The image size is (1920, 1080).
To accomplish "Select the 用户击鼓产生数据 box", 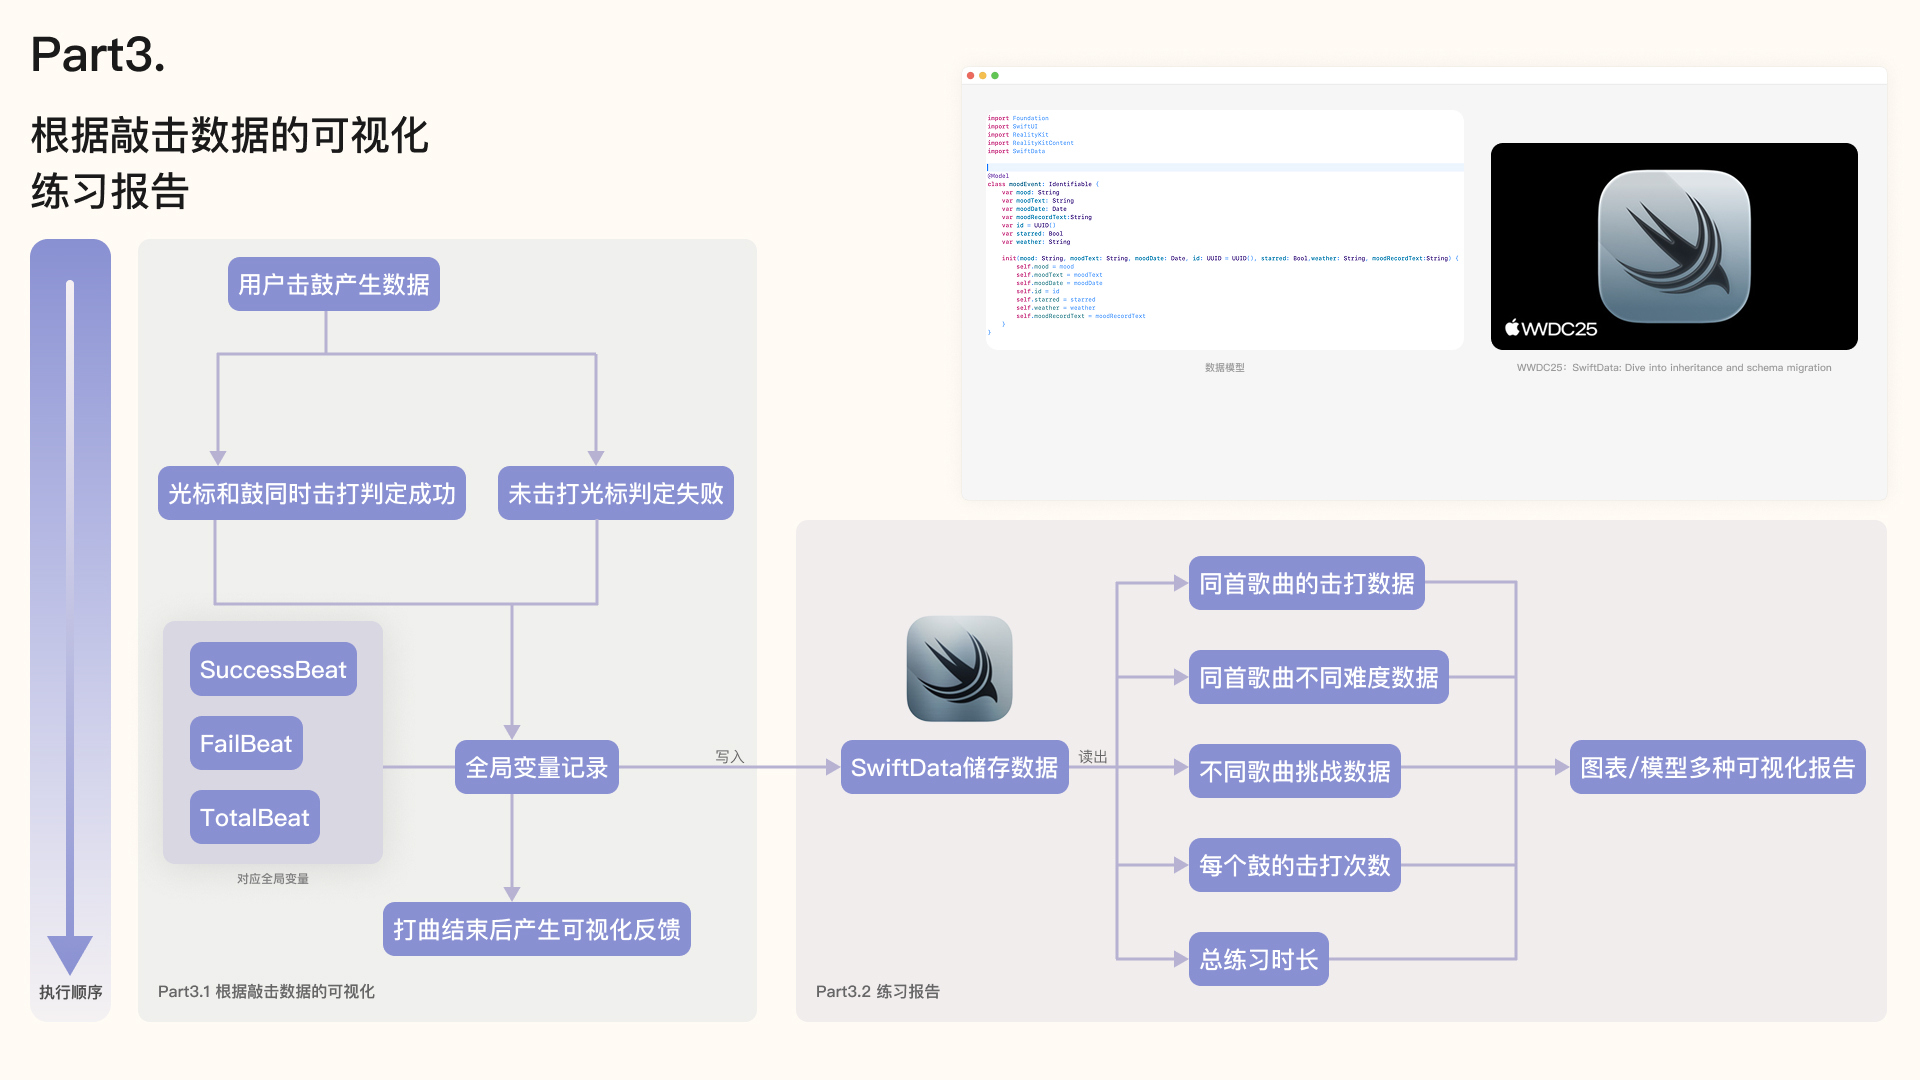I will click(x=333, y=285).
